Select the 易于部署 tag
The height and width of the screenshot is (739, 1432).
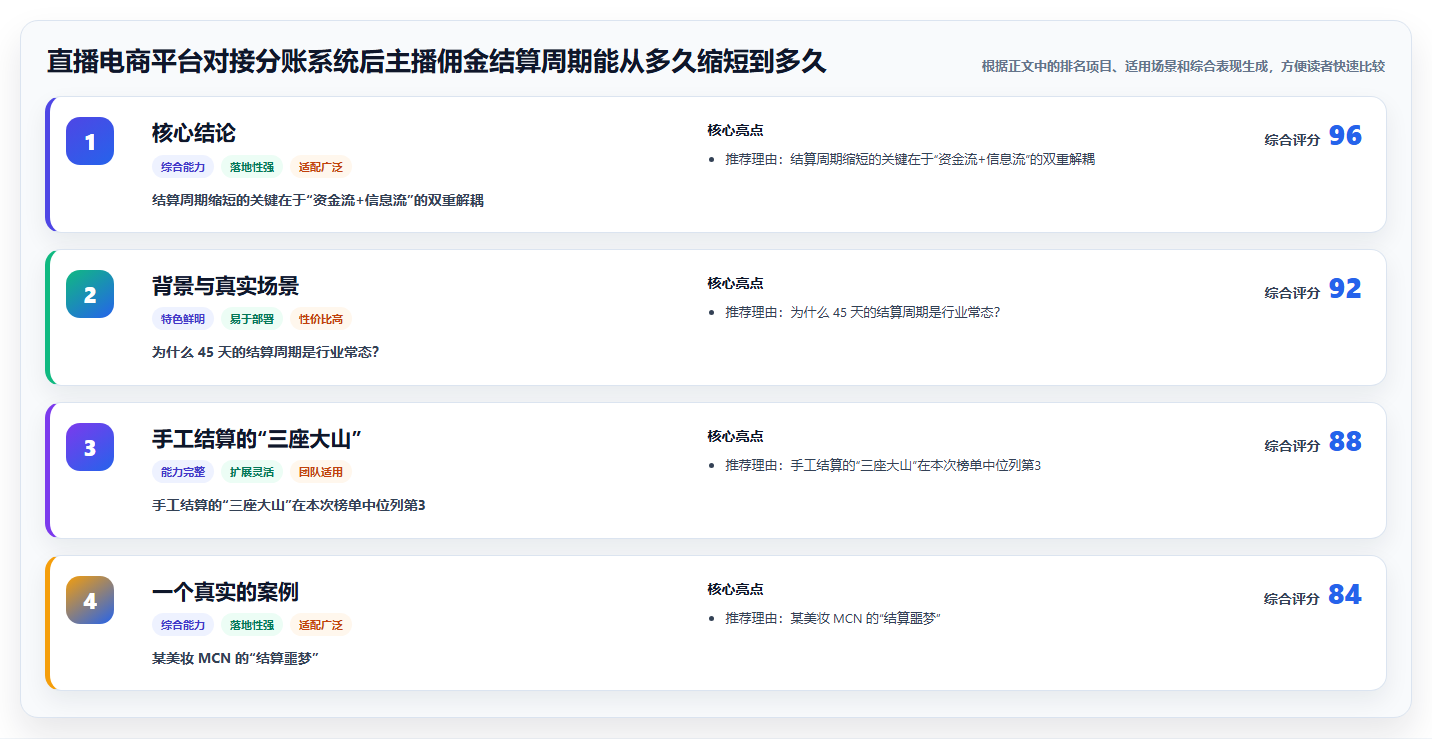point(252,319)
